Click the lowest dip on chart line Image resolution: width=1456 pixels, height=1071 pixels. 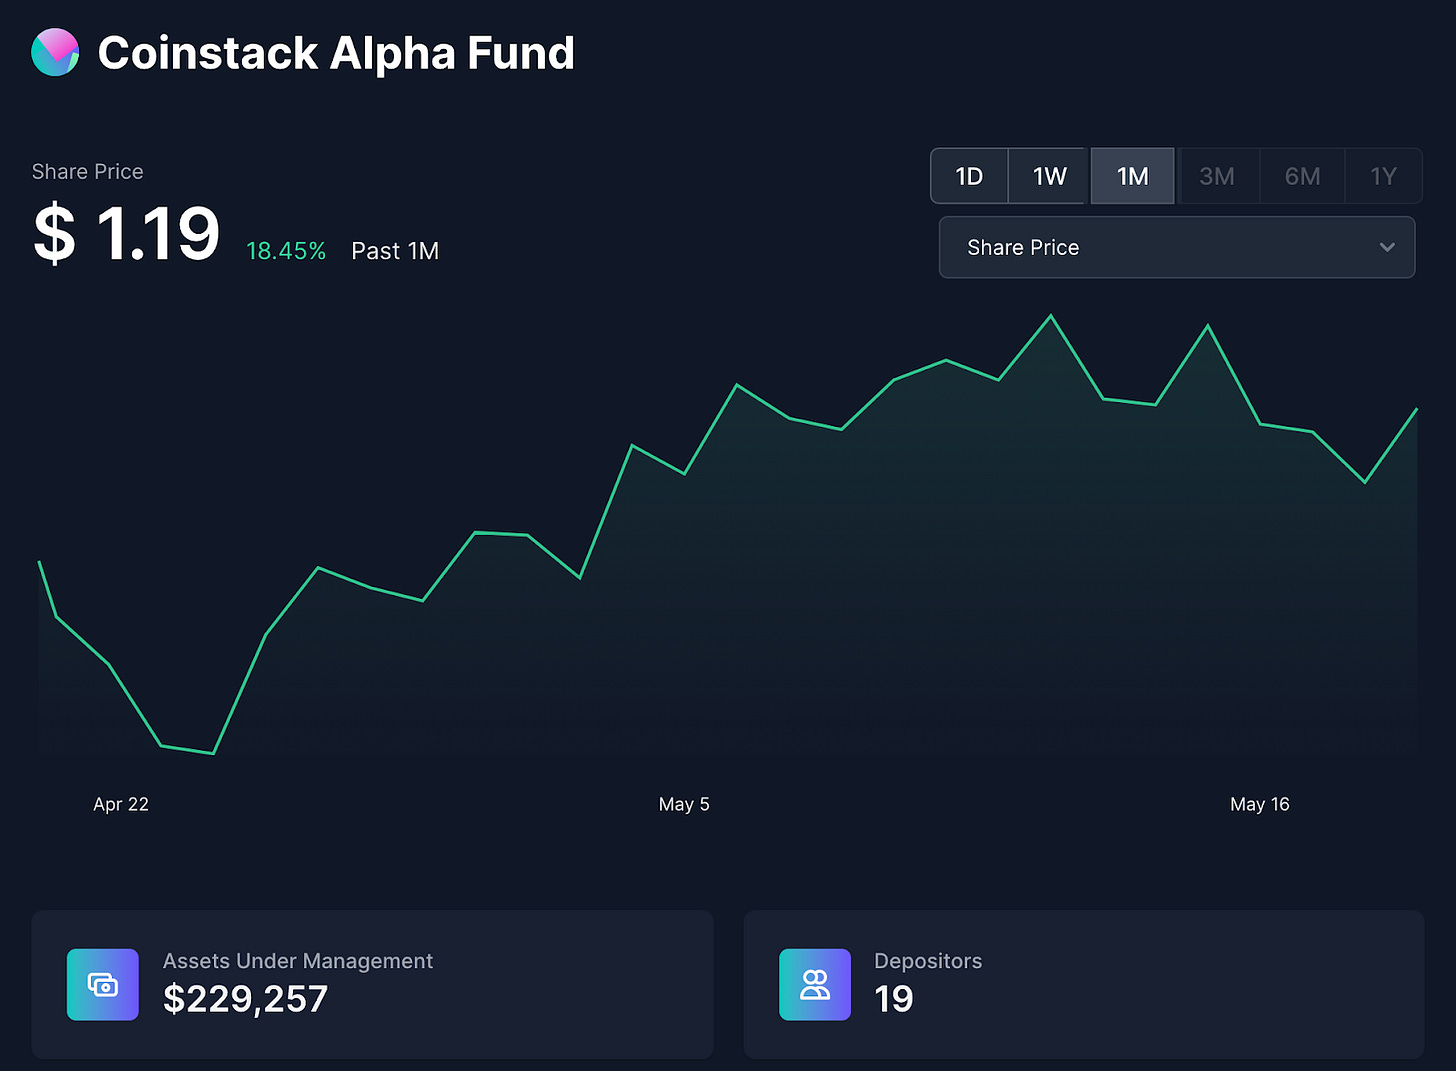213,753
